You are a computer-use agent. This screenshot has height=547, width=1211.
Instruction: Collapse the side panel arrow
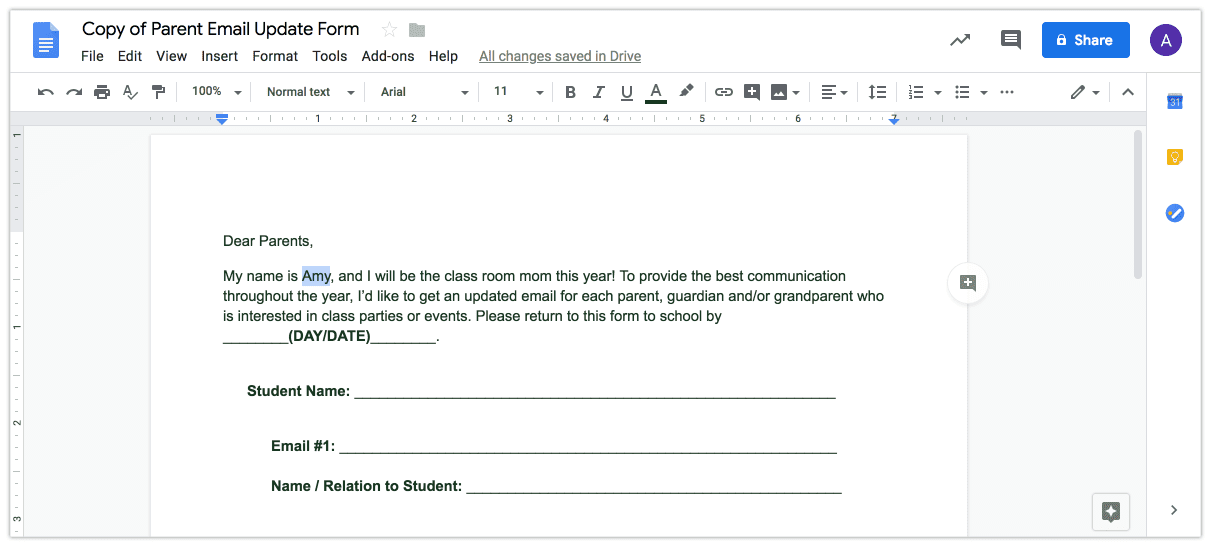[x=1174, y=510]
